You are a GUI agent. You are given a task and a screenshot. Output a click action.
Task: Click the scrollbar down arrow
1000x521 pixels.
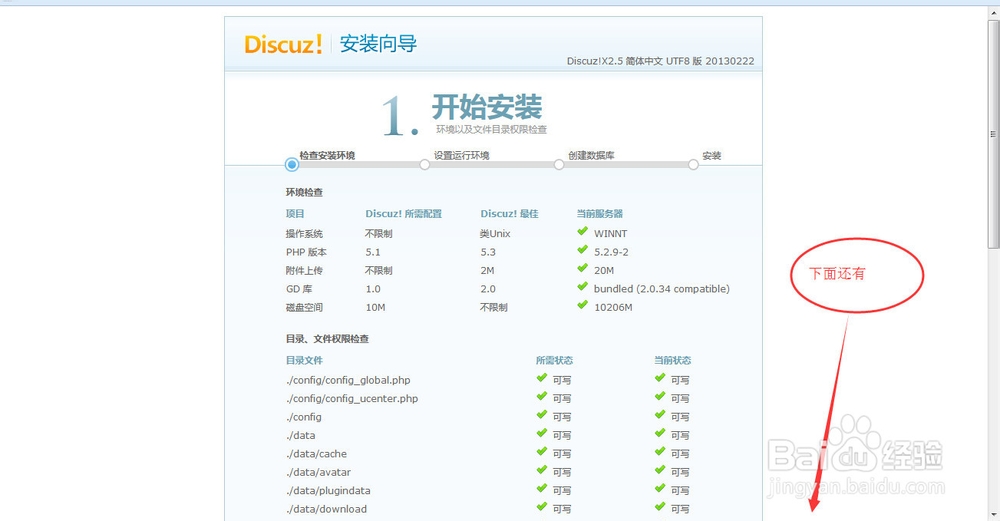993,514
